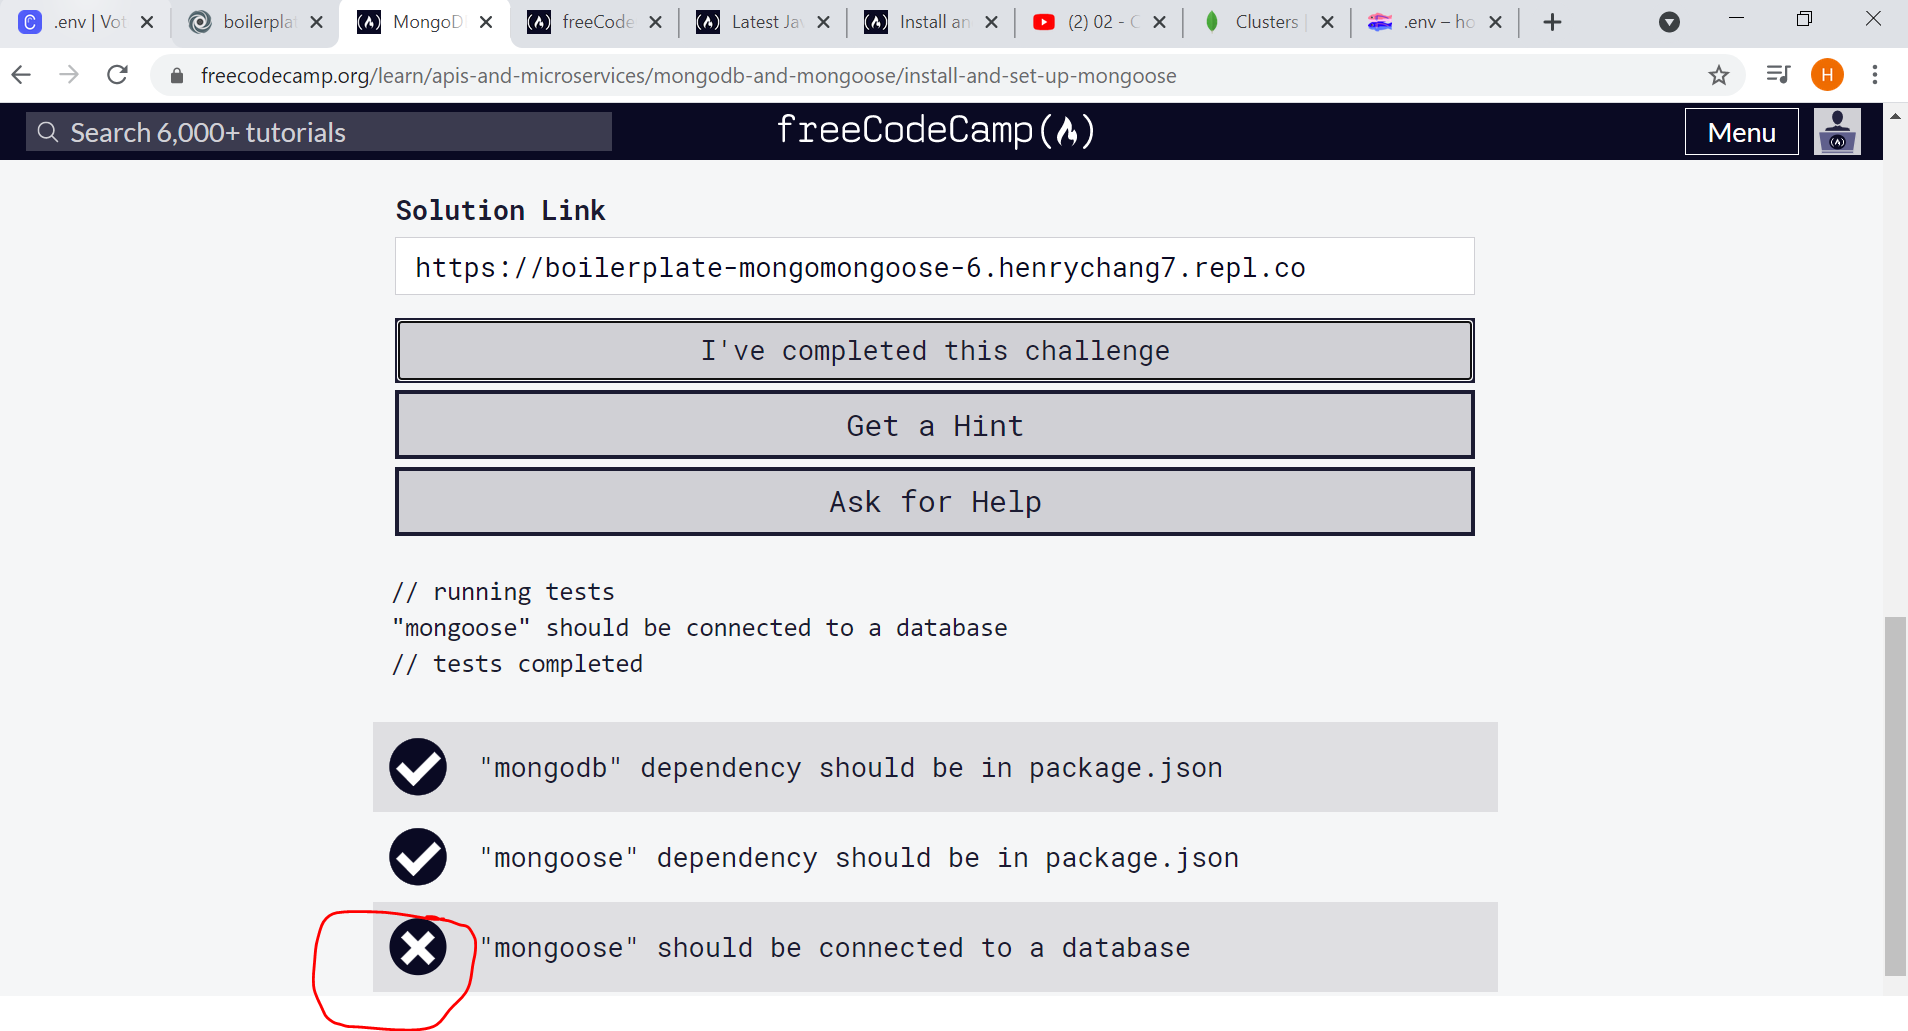Viewport: 1908px width, 1031px height.
Task: Click the I've completed this challenge button
Action: click(x=934, y=350)
